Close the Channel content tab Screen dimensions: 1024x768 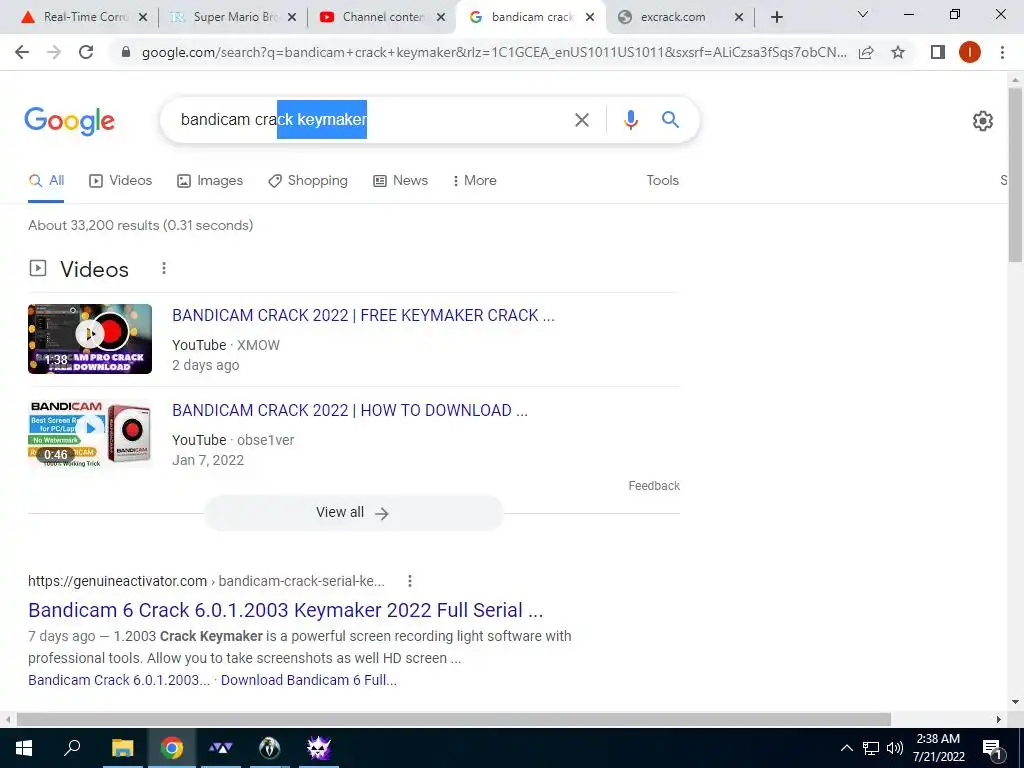(x=441, y=17)
